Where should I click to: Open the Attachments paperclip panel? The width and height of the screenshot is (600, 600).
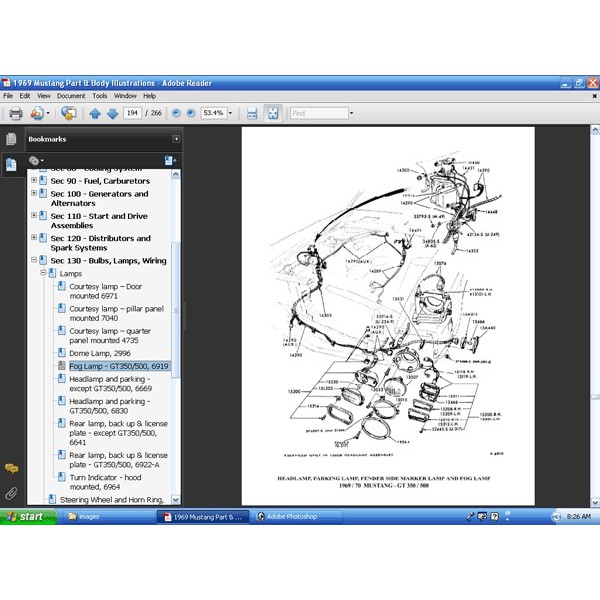(x=11, y=493)
